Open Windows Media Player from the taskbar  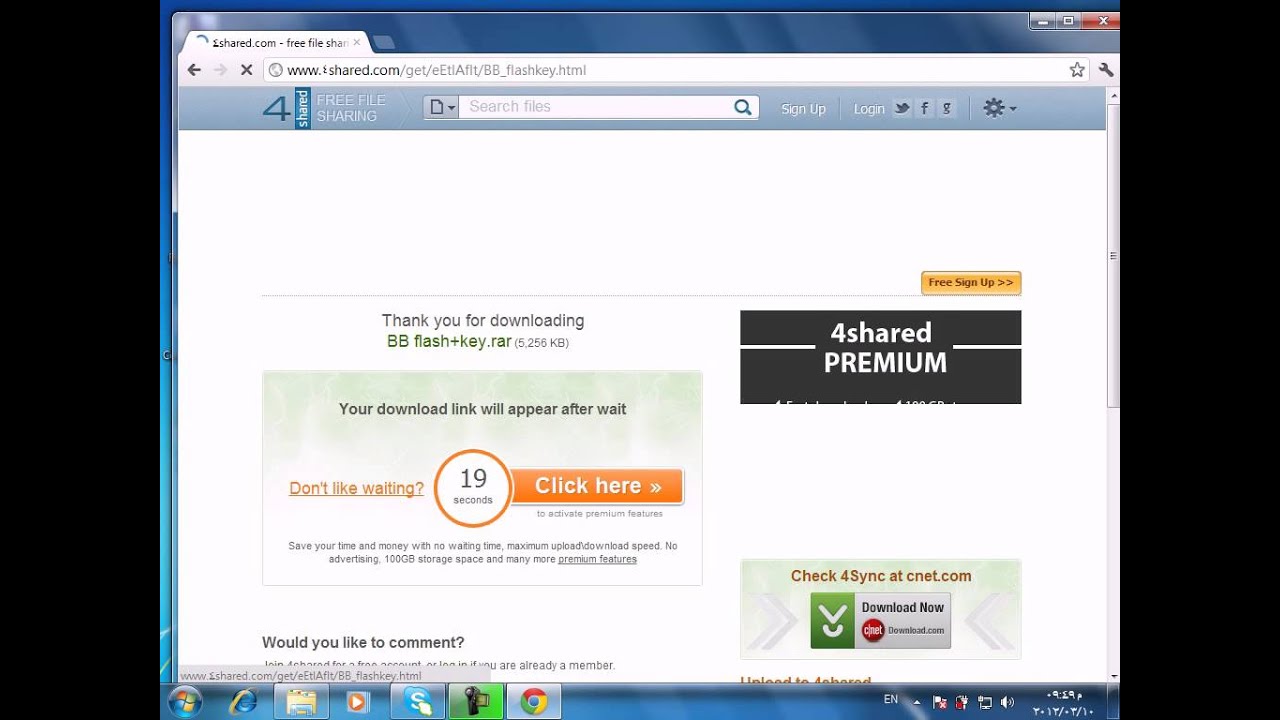(357, 702)
